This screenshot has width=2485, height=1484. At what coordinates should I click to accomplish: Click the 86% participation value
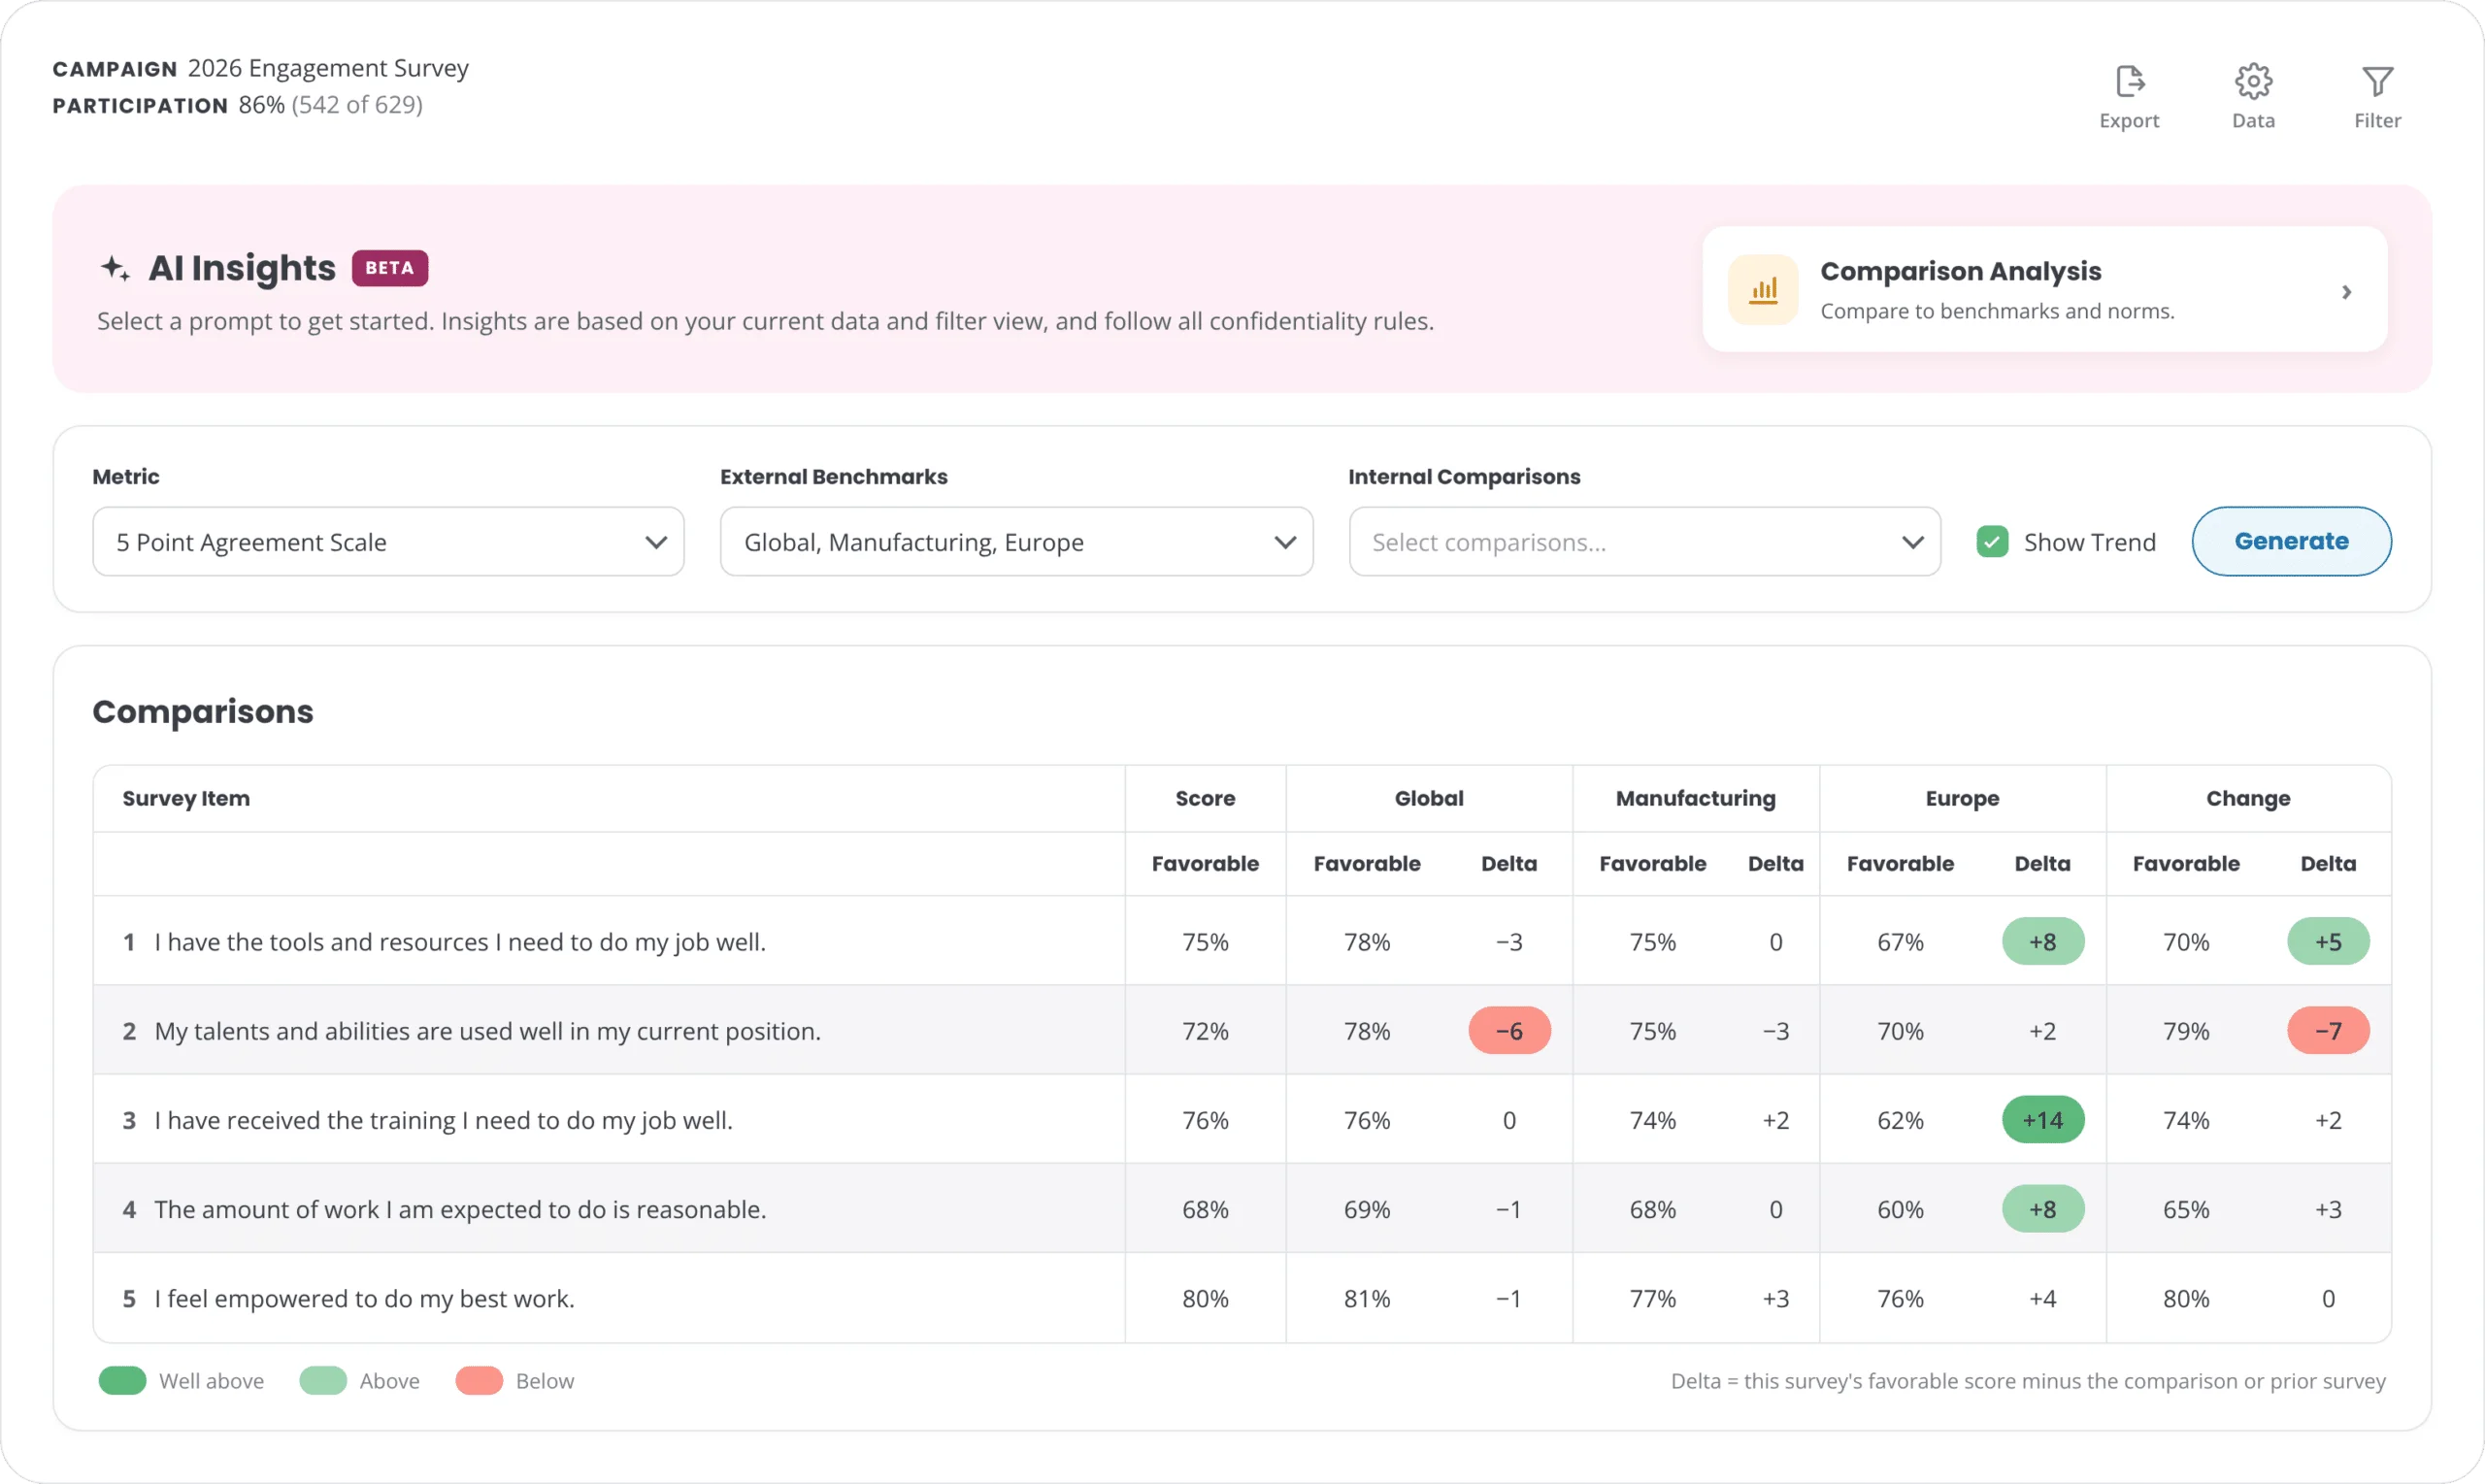point(261,105)
